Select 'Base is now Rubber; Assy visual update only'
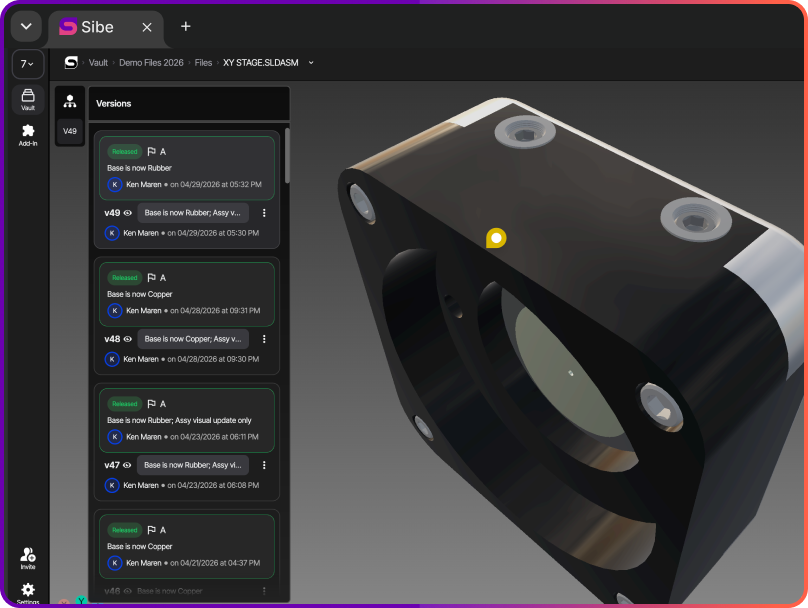This screenshot has height=608, width=808. tap(179, 420)
